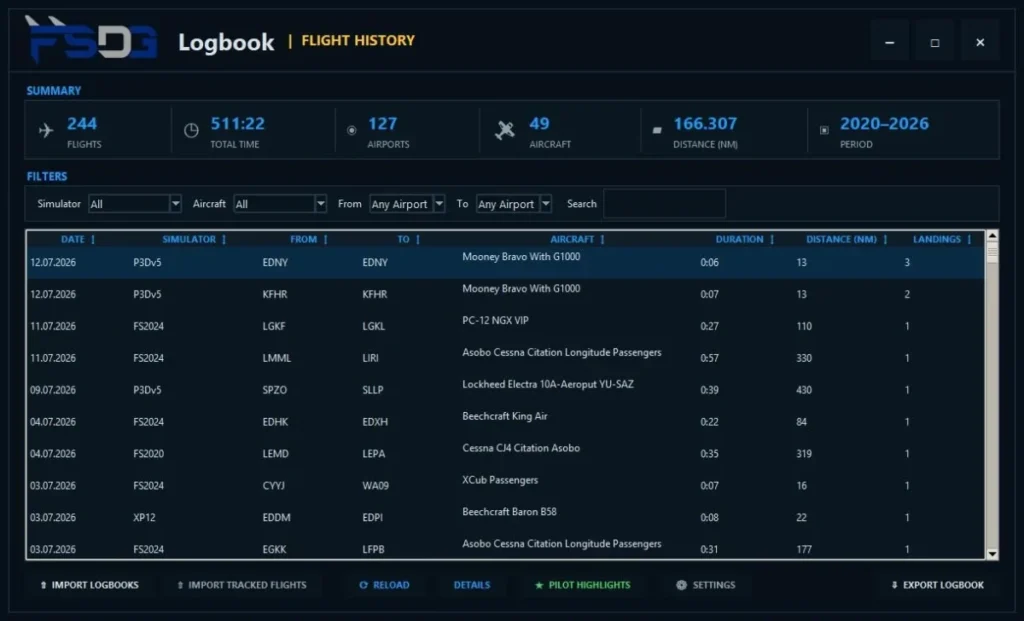The image size is (1024, 621).
Task: Click the Export Logbook download arrow icon
Action: click(895, 585)
